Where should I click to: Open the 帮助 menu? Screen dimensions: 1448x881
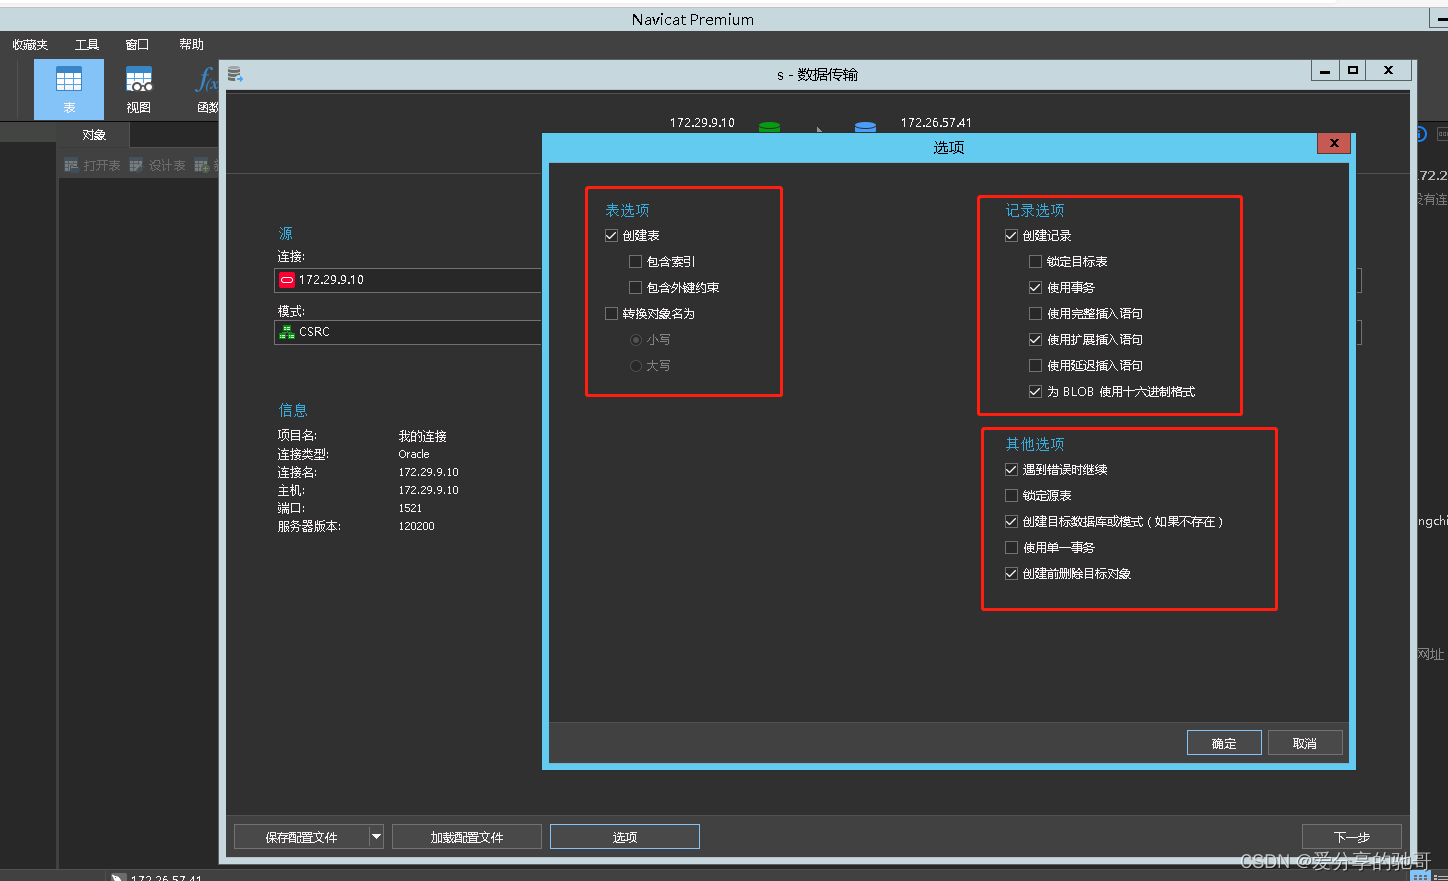click(191, 45)
